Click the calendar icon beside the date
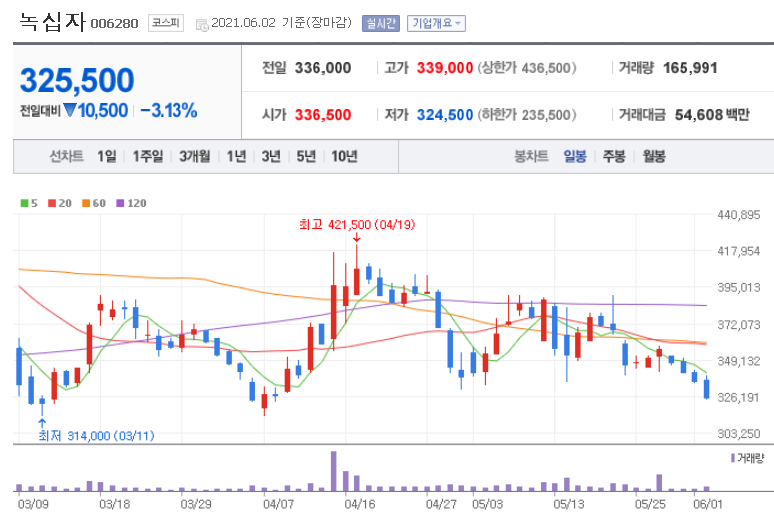The image size is (774, 523). coord(202,25)
